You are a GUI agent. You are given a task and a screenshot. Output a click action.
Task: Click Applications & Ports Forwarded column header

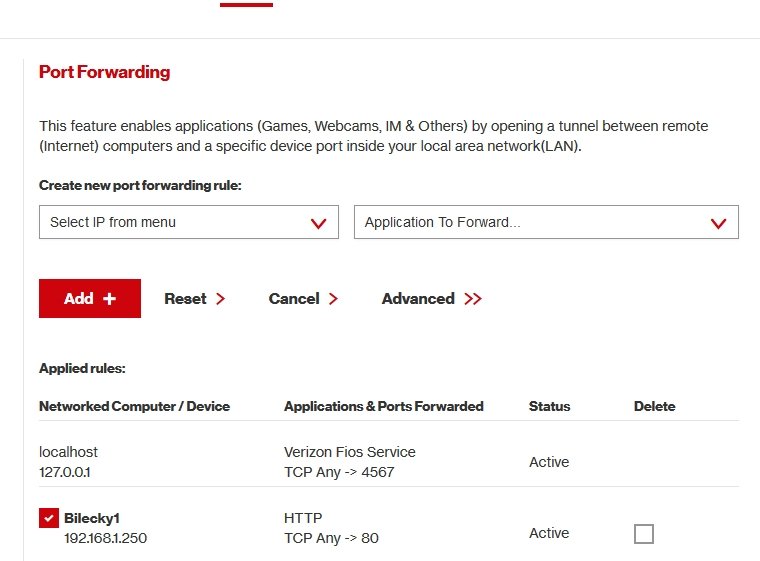(383, 406)
